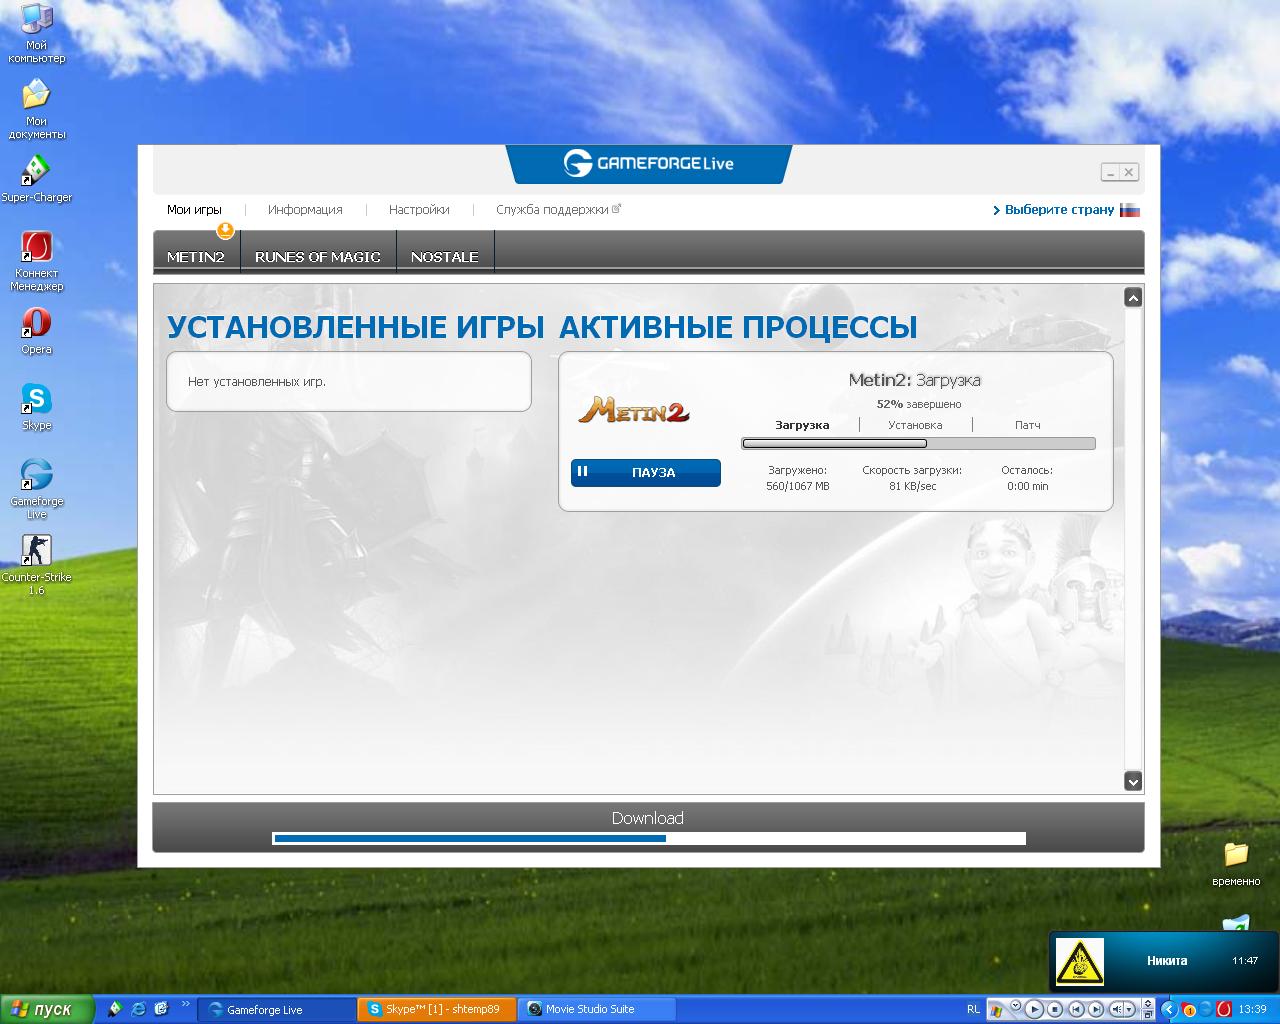Open the Информация tab
This screenshot has width=1280, height=1024.
[x=305, y=210]
